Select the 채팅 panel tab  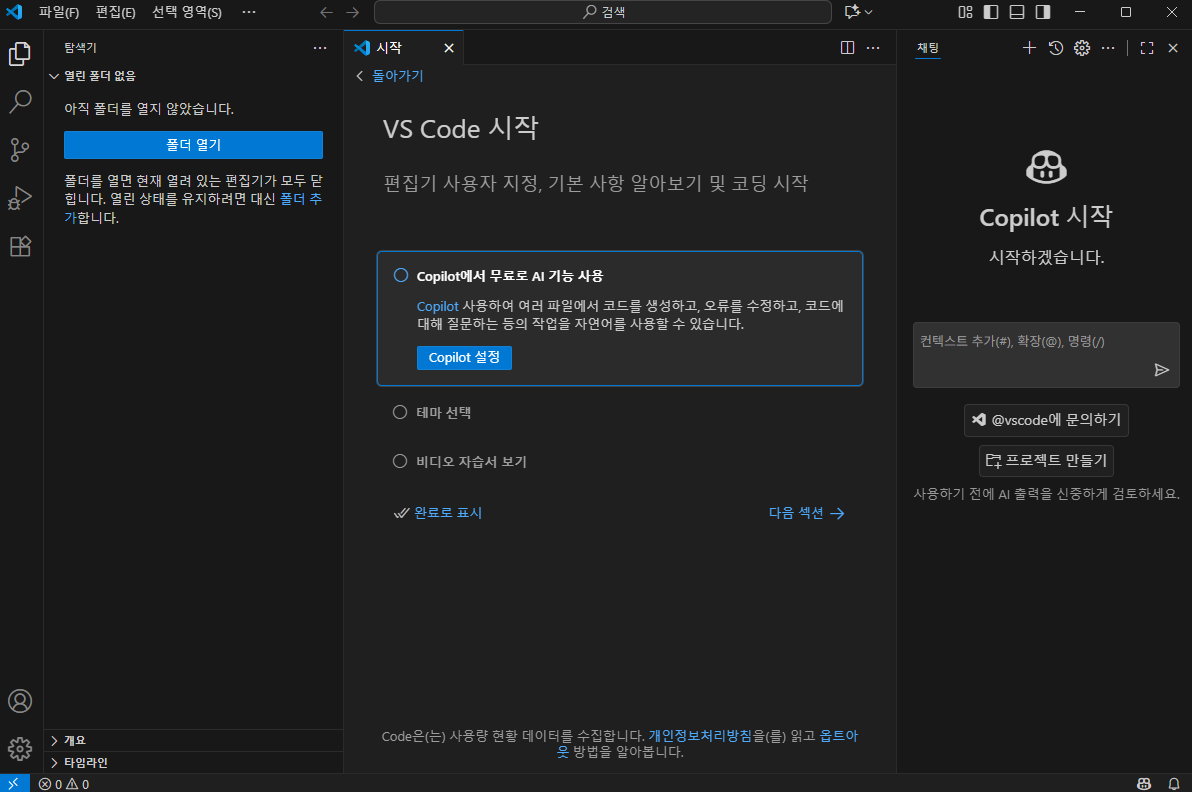(x=927, y=48)
